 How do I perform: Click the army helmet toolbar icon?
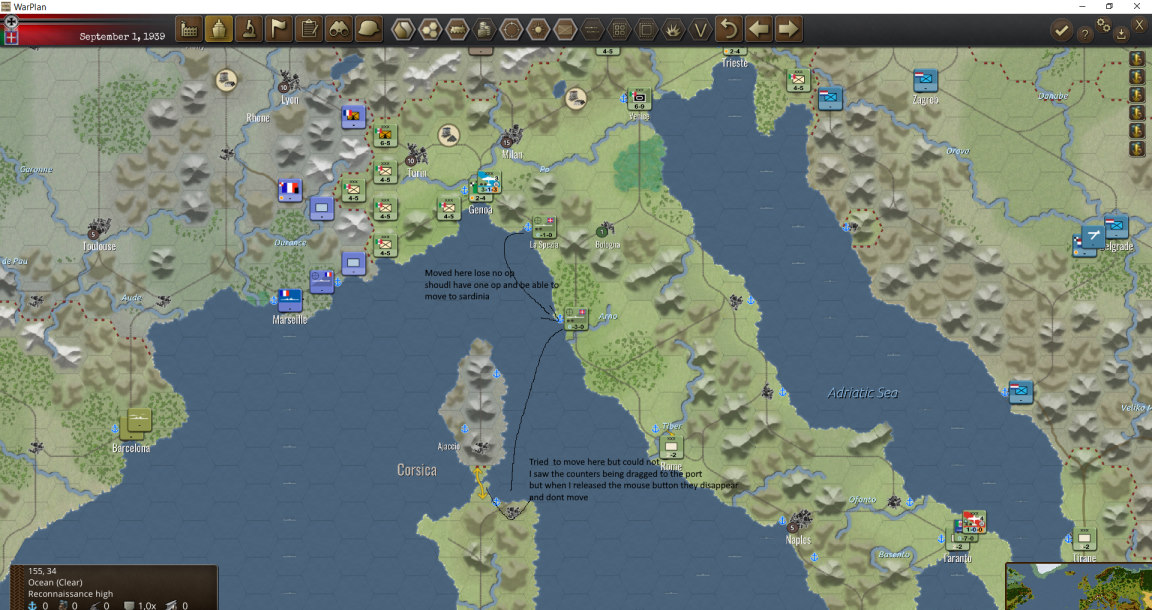click(369, 29)
